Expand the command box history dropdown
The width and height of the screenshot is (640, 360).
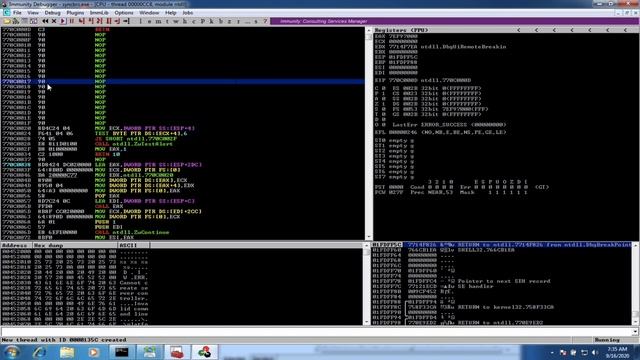click(635, 331)
